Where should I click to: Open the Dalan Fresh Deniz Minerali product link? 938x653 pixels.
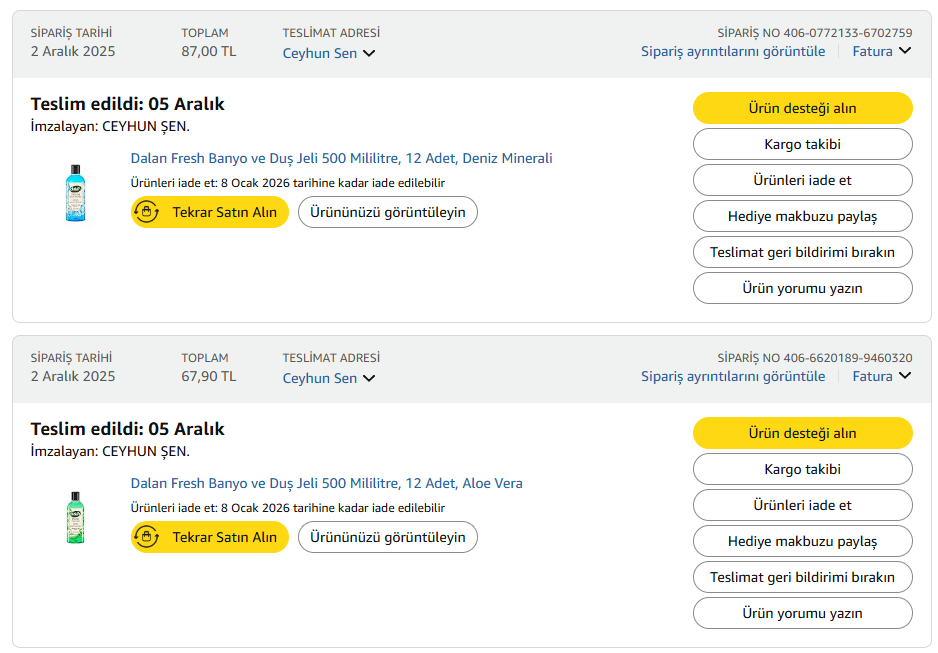click(342, 158)
